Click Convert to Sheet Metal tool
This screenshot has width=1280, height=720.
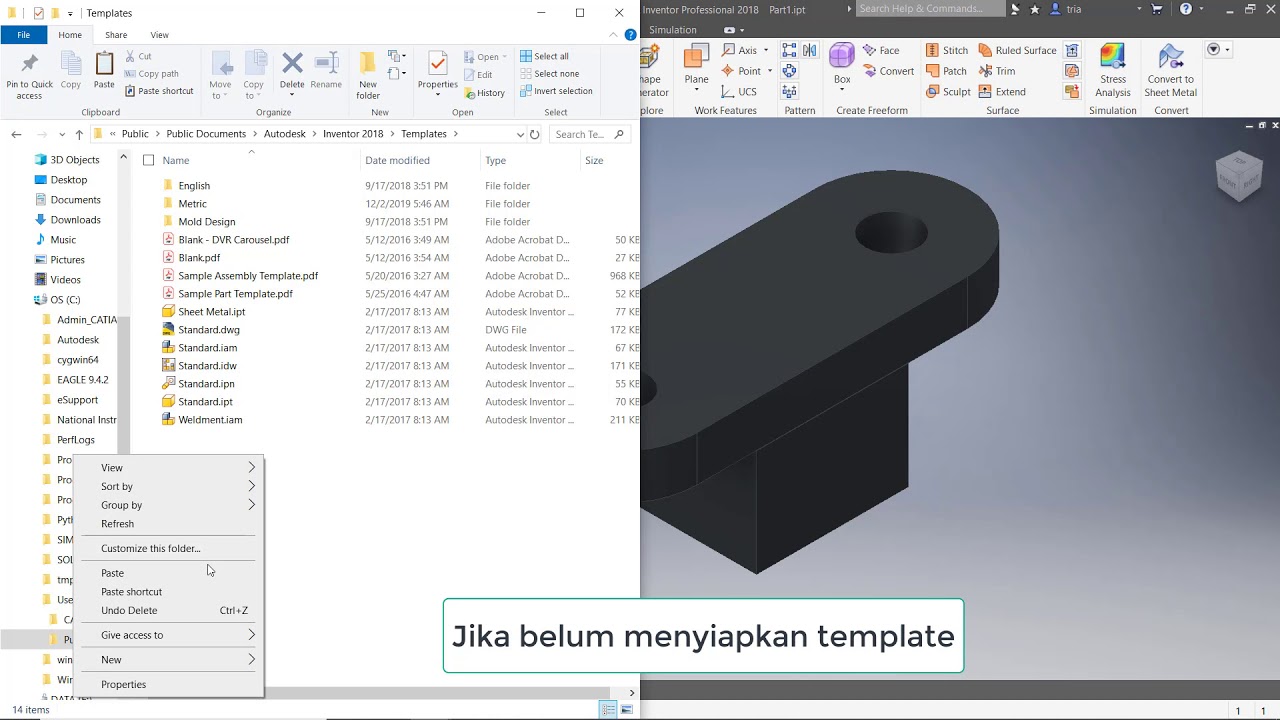[x=1170, y=70]
